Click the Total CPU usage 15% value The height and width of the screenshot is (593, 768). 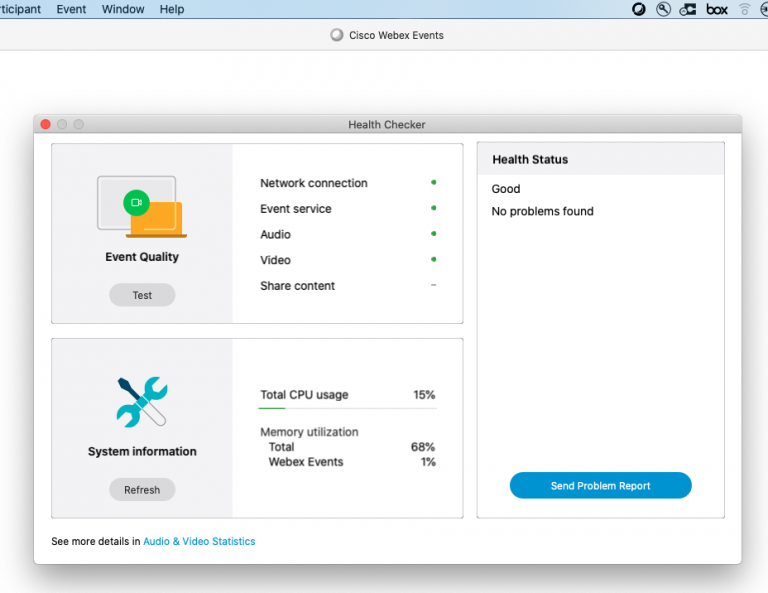[x=424, y=395]
